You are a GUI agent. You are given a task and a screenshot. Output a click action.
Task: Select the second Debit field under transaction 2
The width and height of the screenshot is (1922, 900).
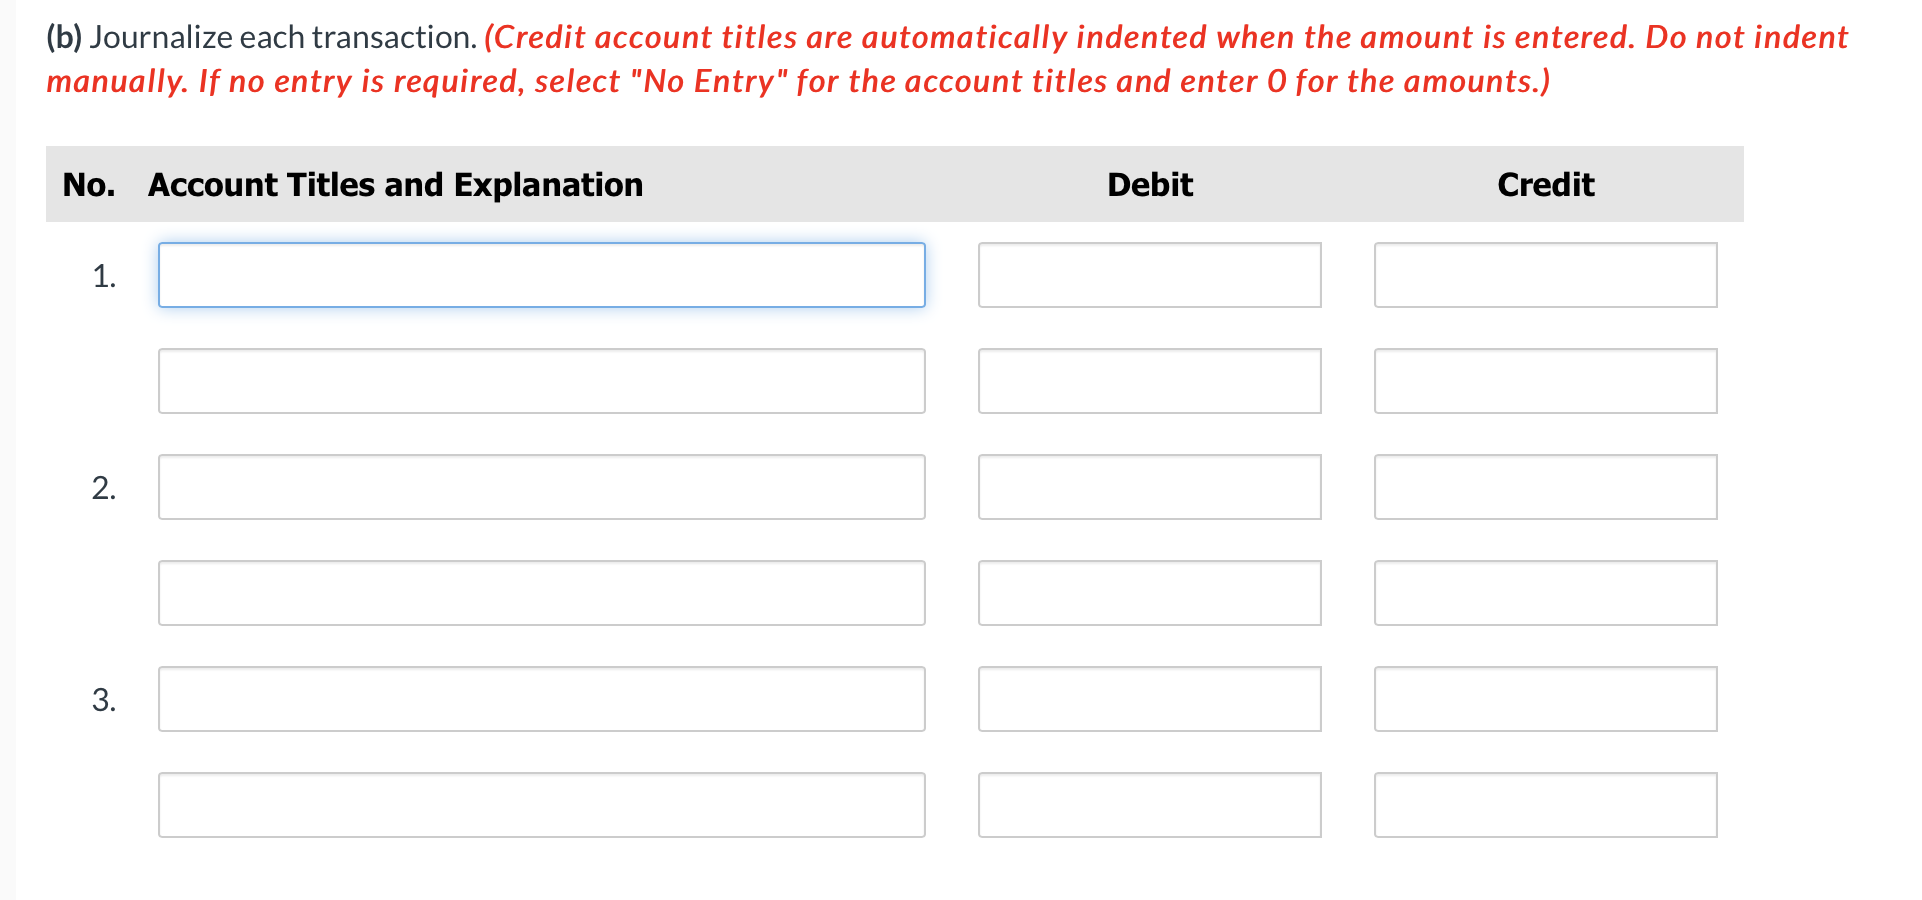(x=1148, y=592)
